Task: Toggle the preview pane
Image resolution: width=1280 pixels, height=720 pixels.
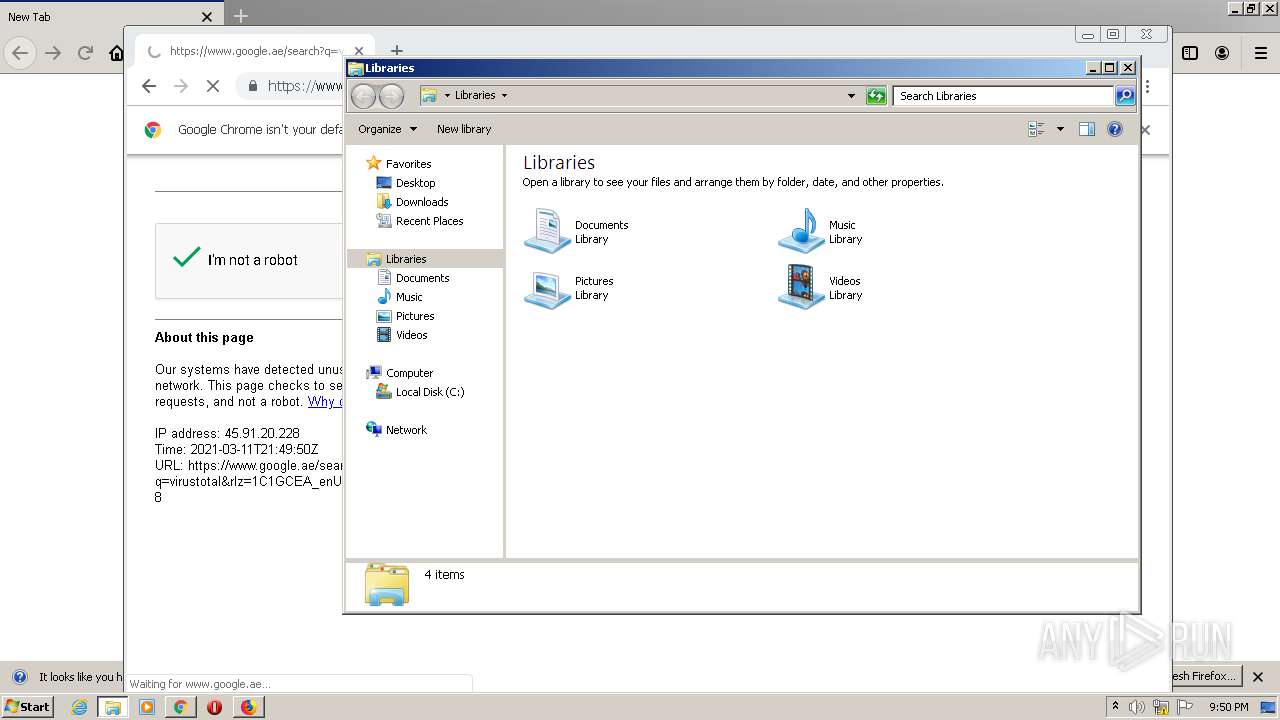Action: tap(1087, 129)
